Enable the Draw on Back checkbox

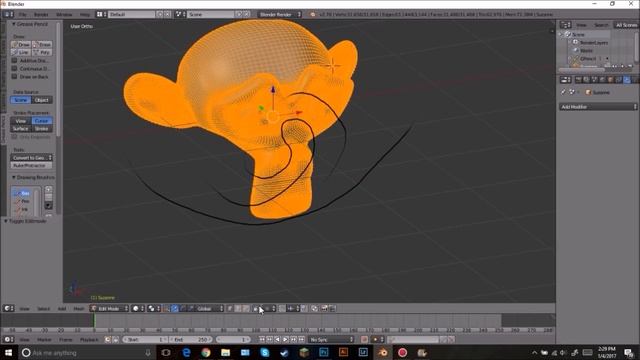14,77
